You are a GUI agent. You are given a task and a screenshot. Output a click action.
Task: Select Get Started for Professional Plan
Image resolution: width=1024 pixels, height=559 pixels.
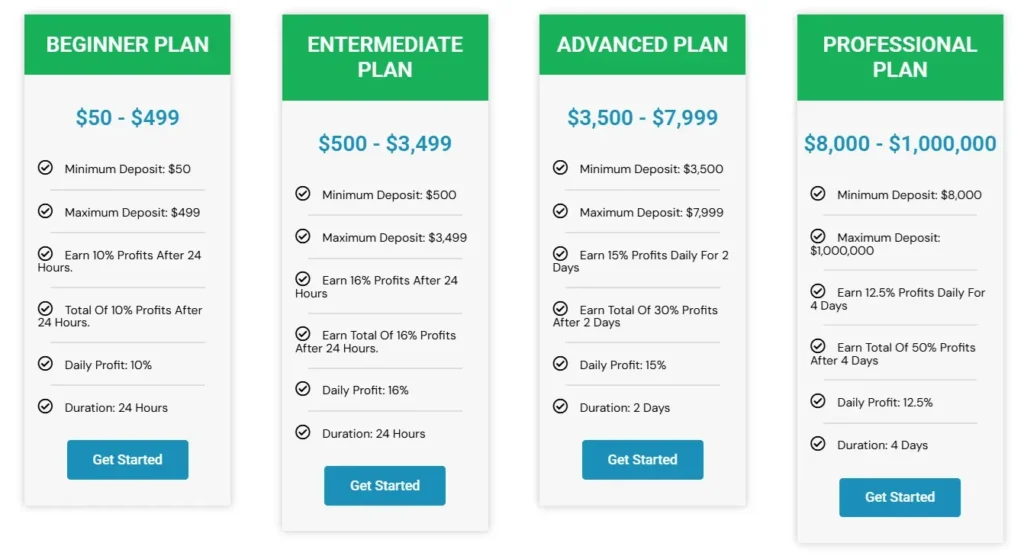point(899,497)
